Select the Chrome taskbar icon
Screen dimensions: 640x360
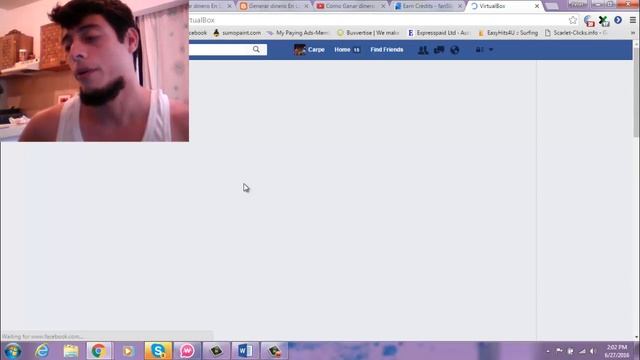tap(98, 351)
